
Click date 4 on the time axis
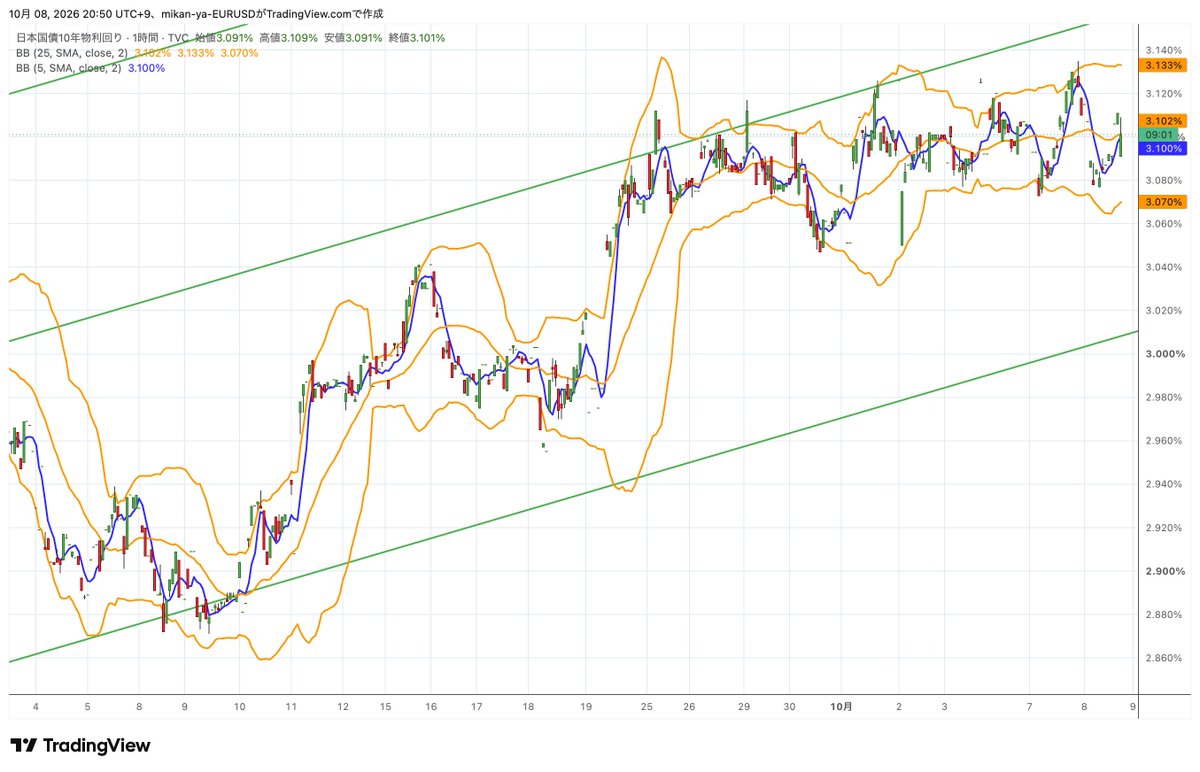pyautogui.click(x=37, y=707)
